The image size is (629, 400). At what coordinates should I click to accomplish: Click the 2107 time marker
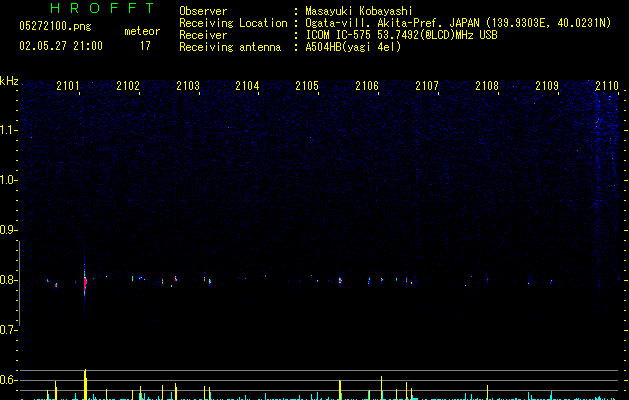coord(427,86)
